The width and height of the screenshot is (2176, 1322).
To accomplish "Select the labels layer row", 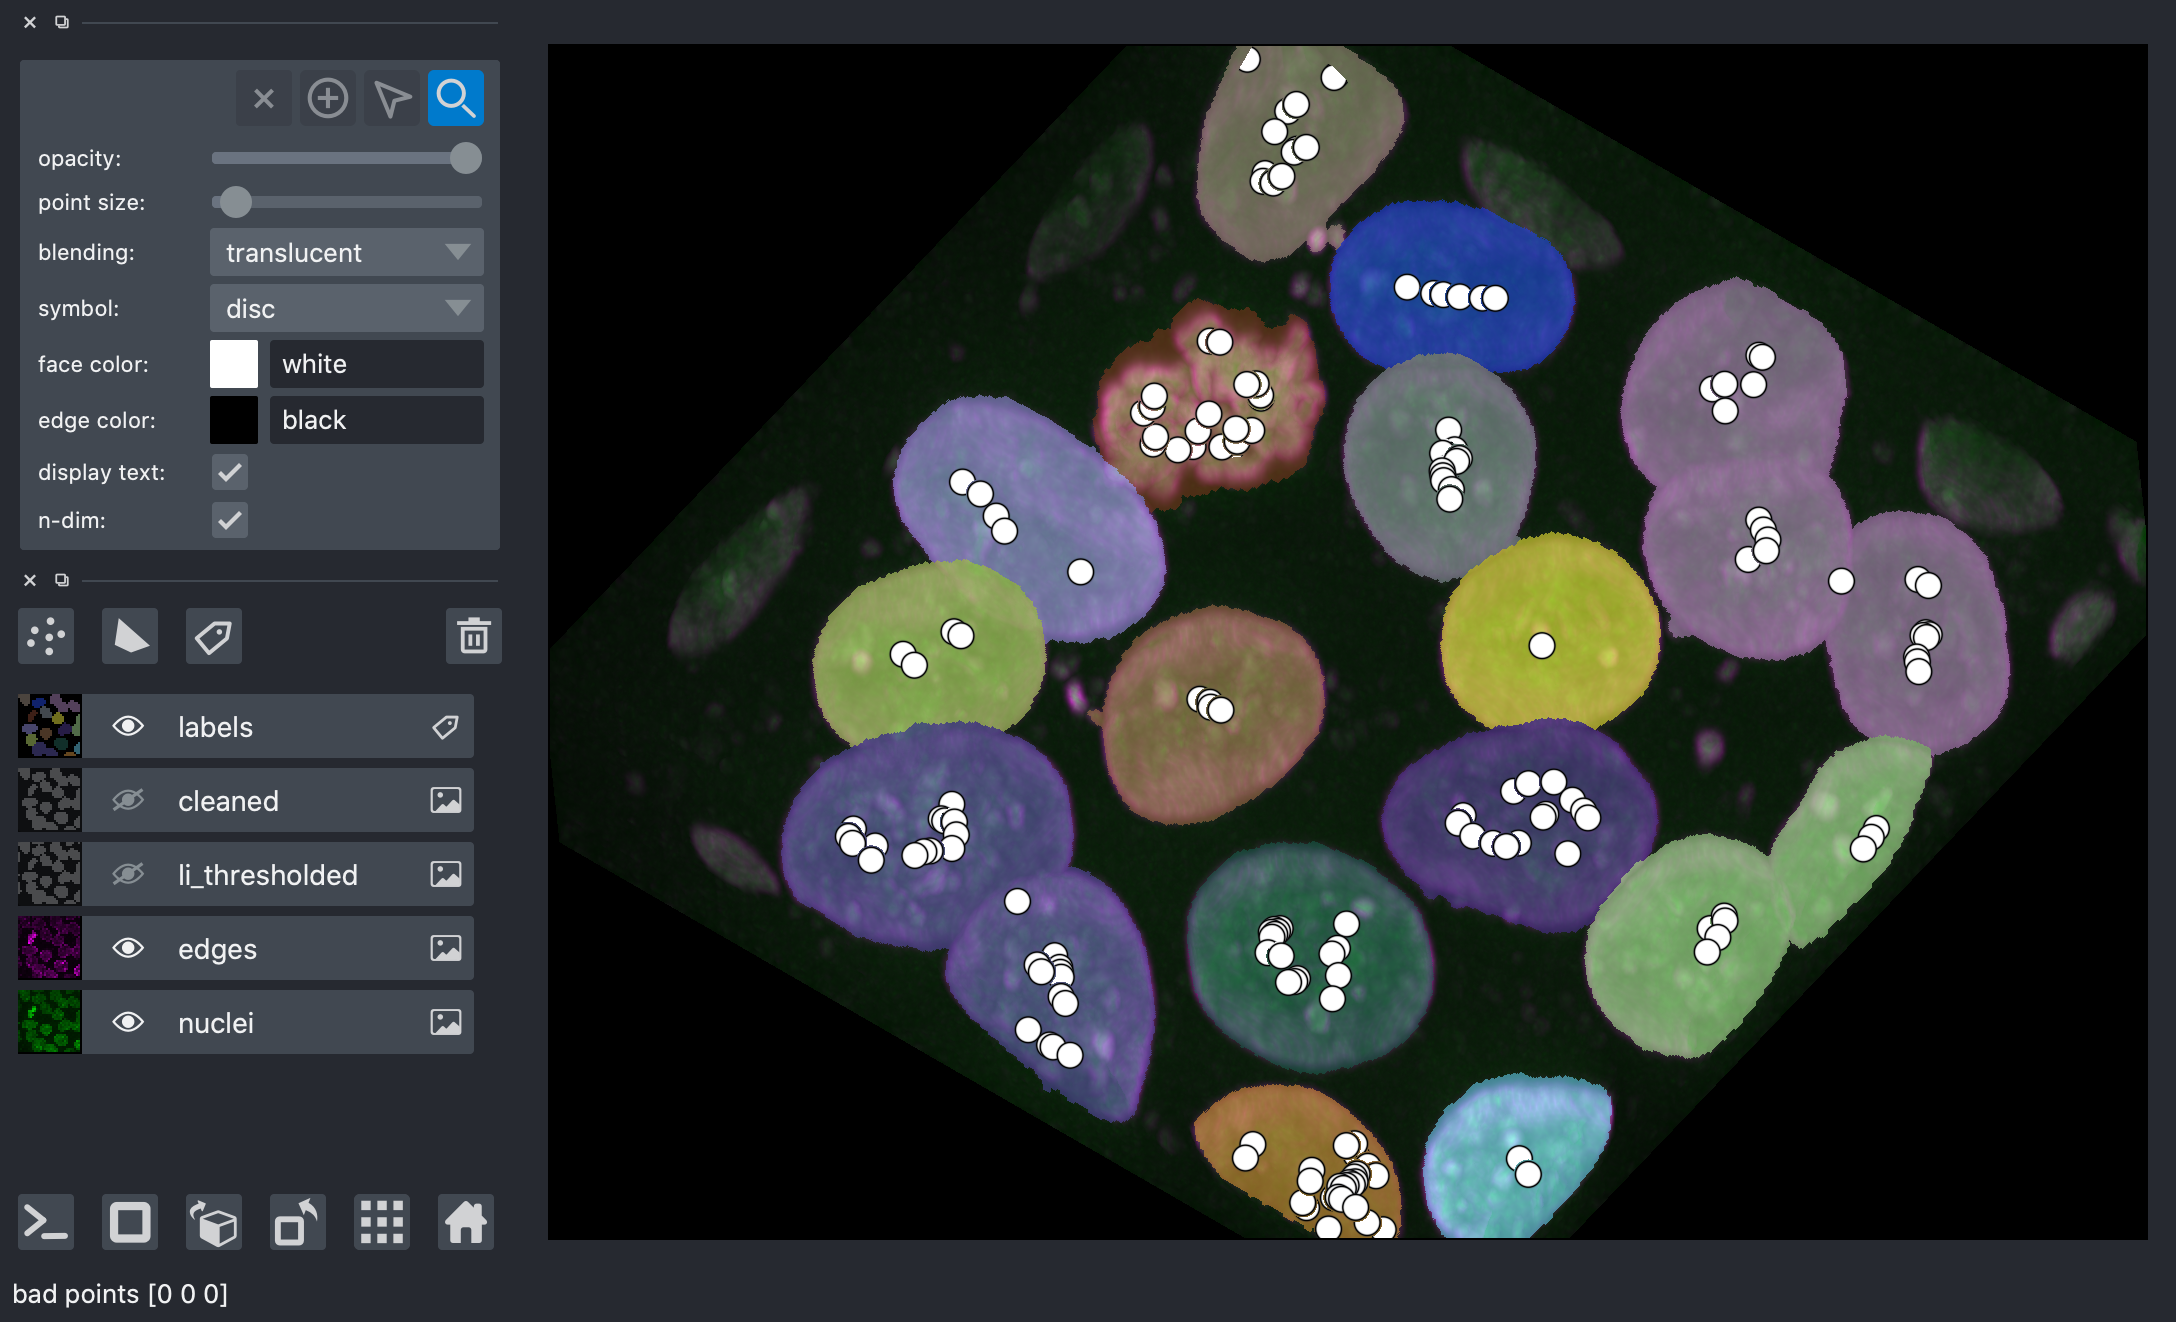I will pos(246,727).
